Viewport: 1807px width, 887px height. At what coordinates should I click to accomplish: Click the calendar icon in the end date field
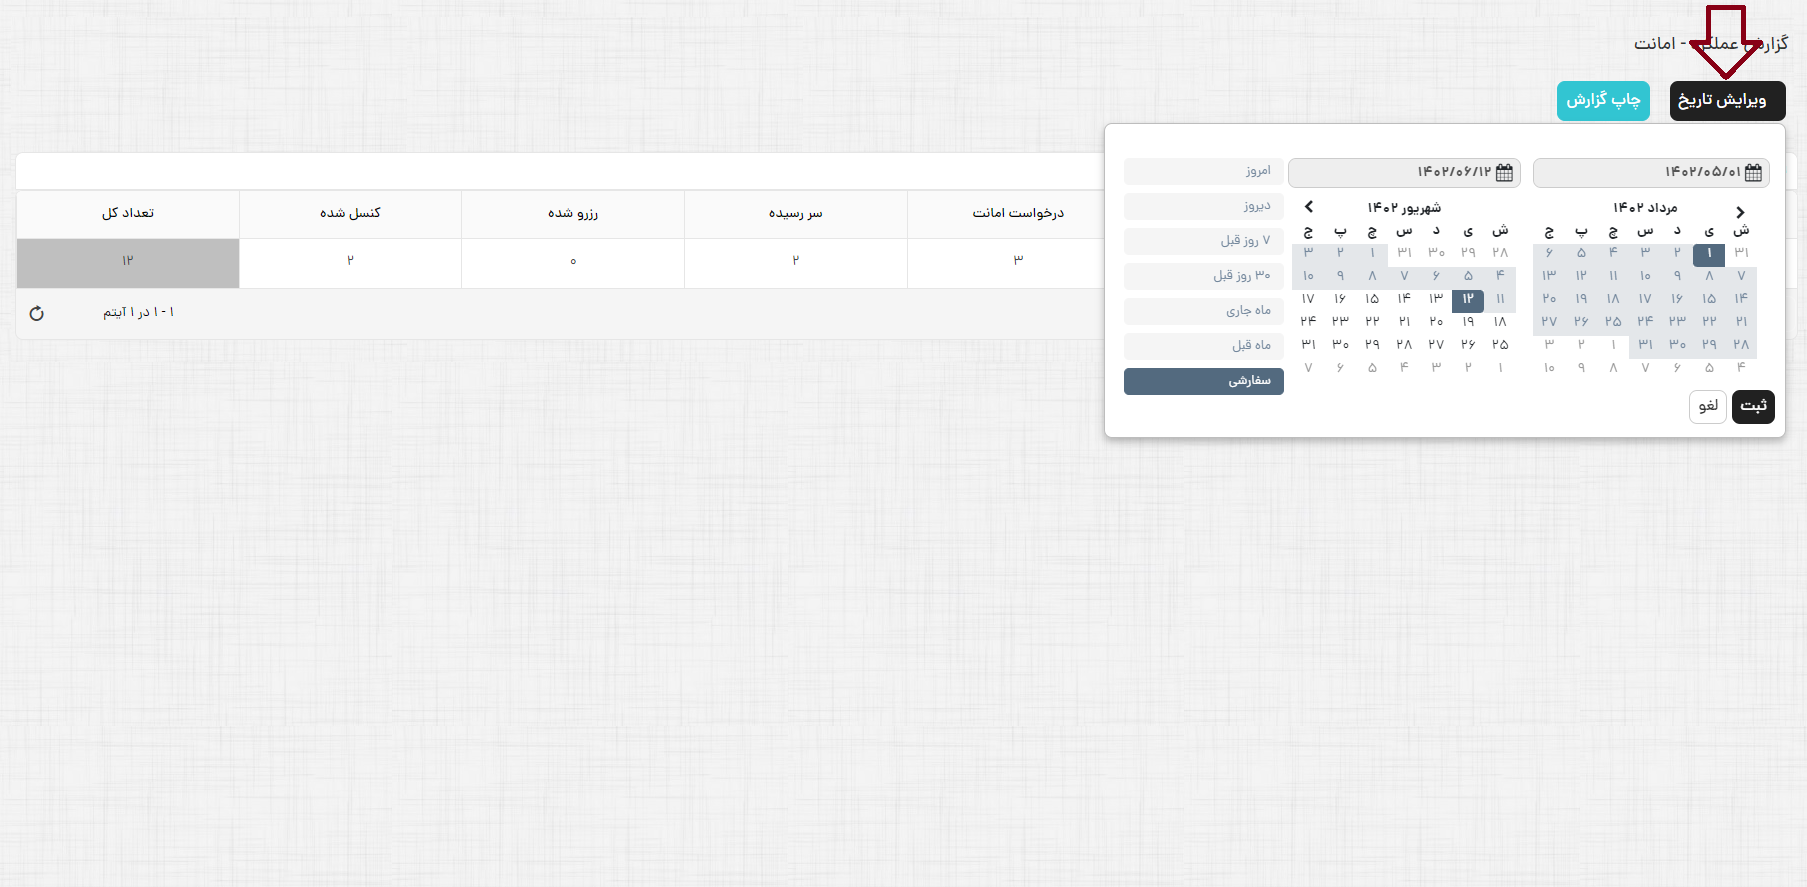click(1504, 173)
